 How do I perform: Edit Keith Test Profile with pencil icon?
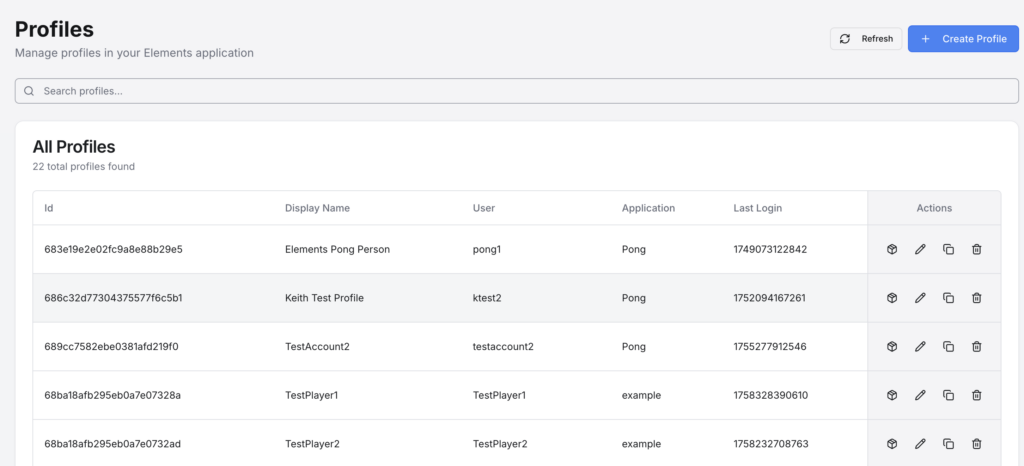click(x=920, y=298)
